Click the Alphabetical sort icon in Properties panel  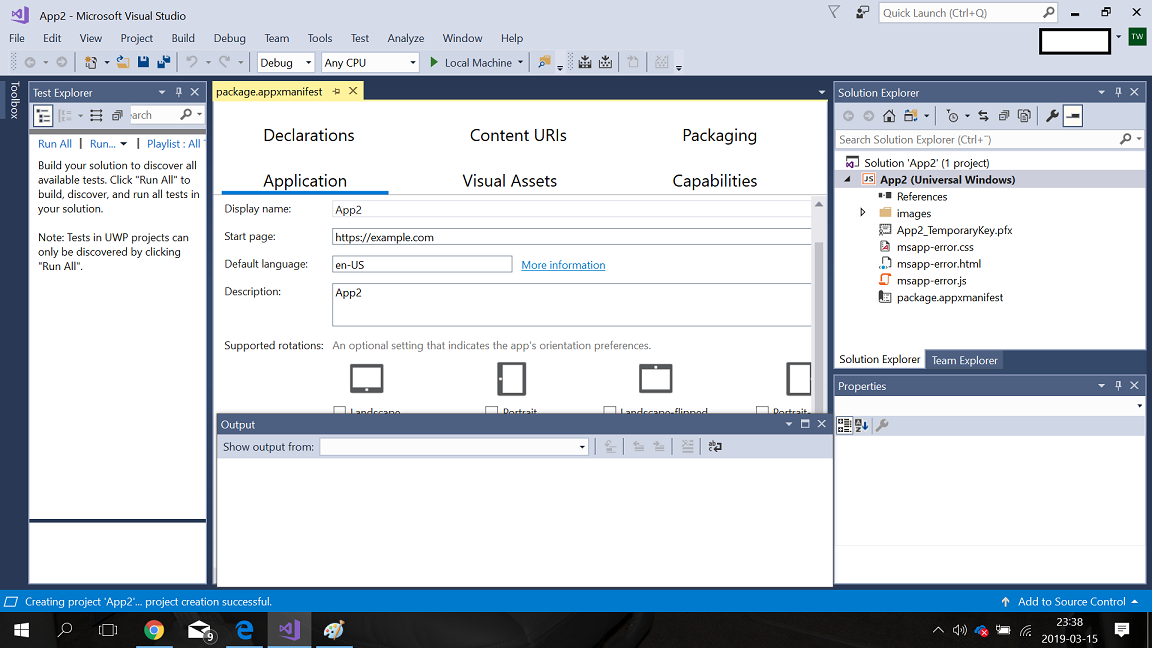(x=862, y=425)
